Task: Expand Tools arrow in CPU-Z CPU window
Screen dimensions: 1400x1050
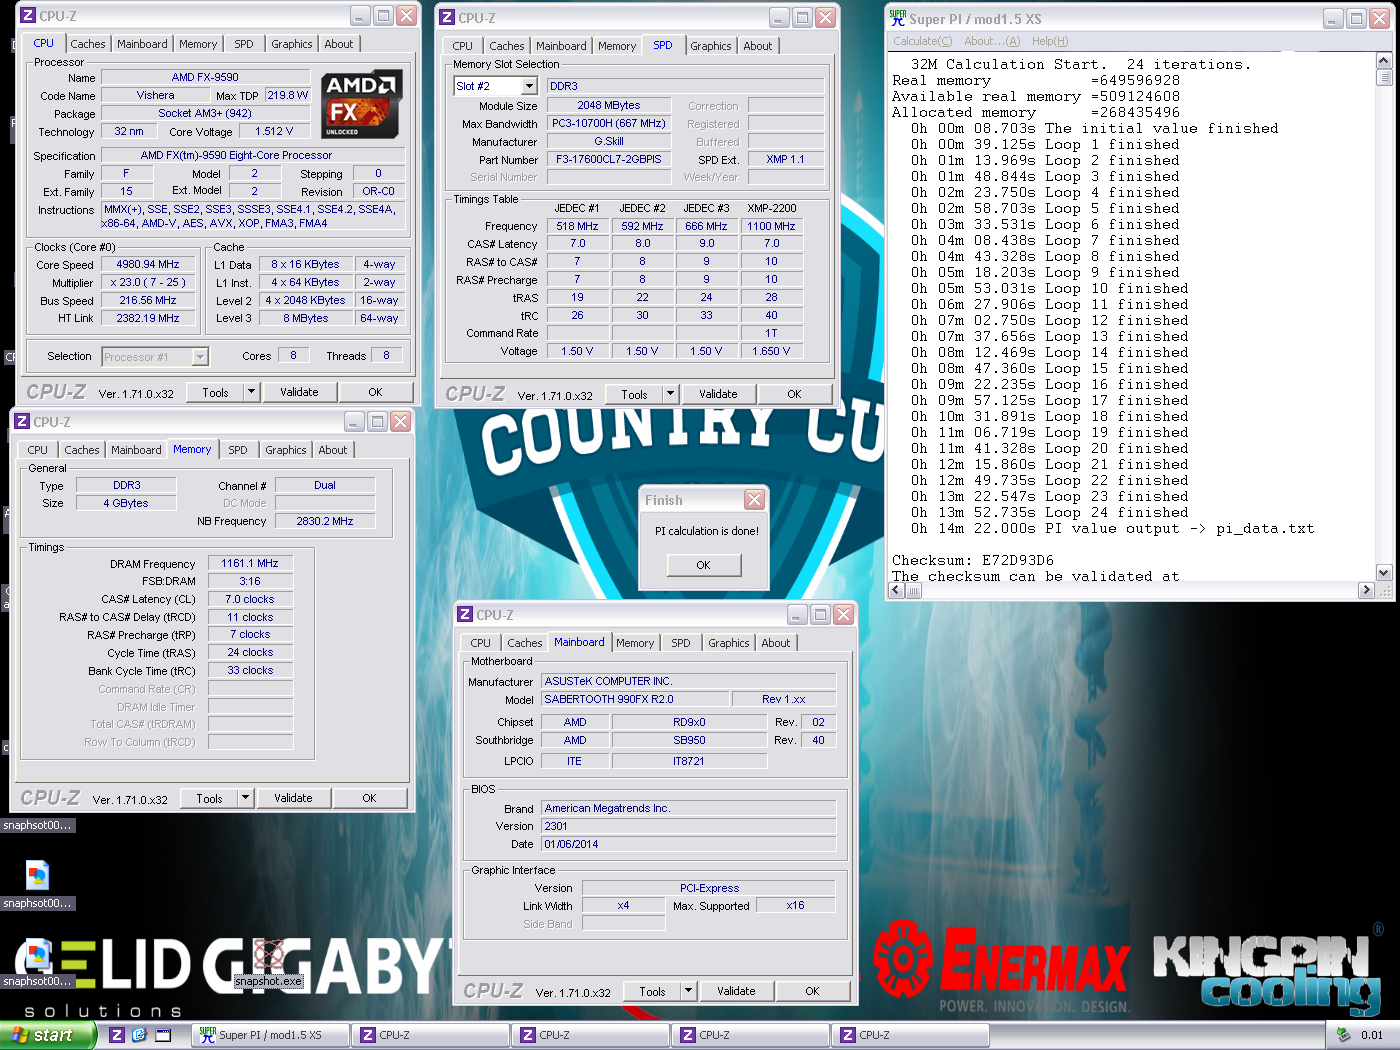Action: pyautogui.click(x=252, y=392)
